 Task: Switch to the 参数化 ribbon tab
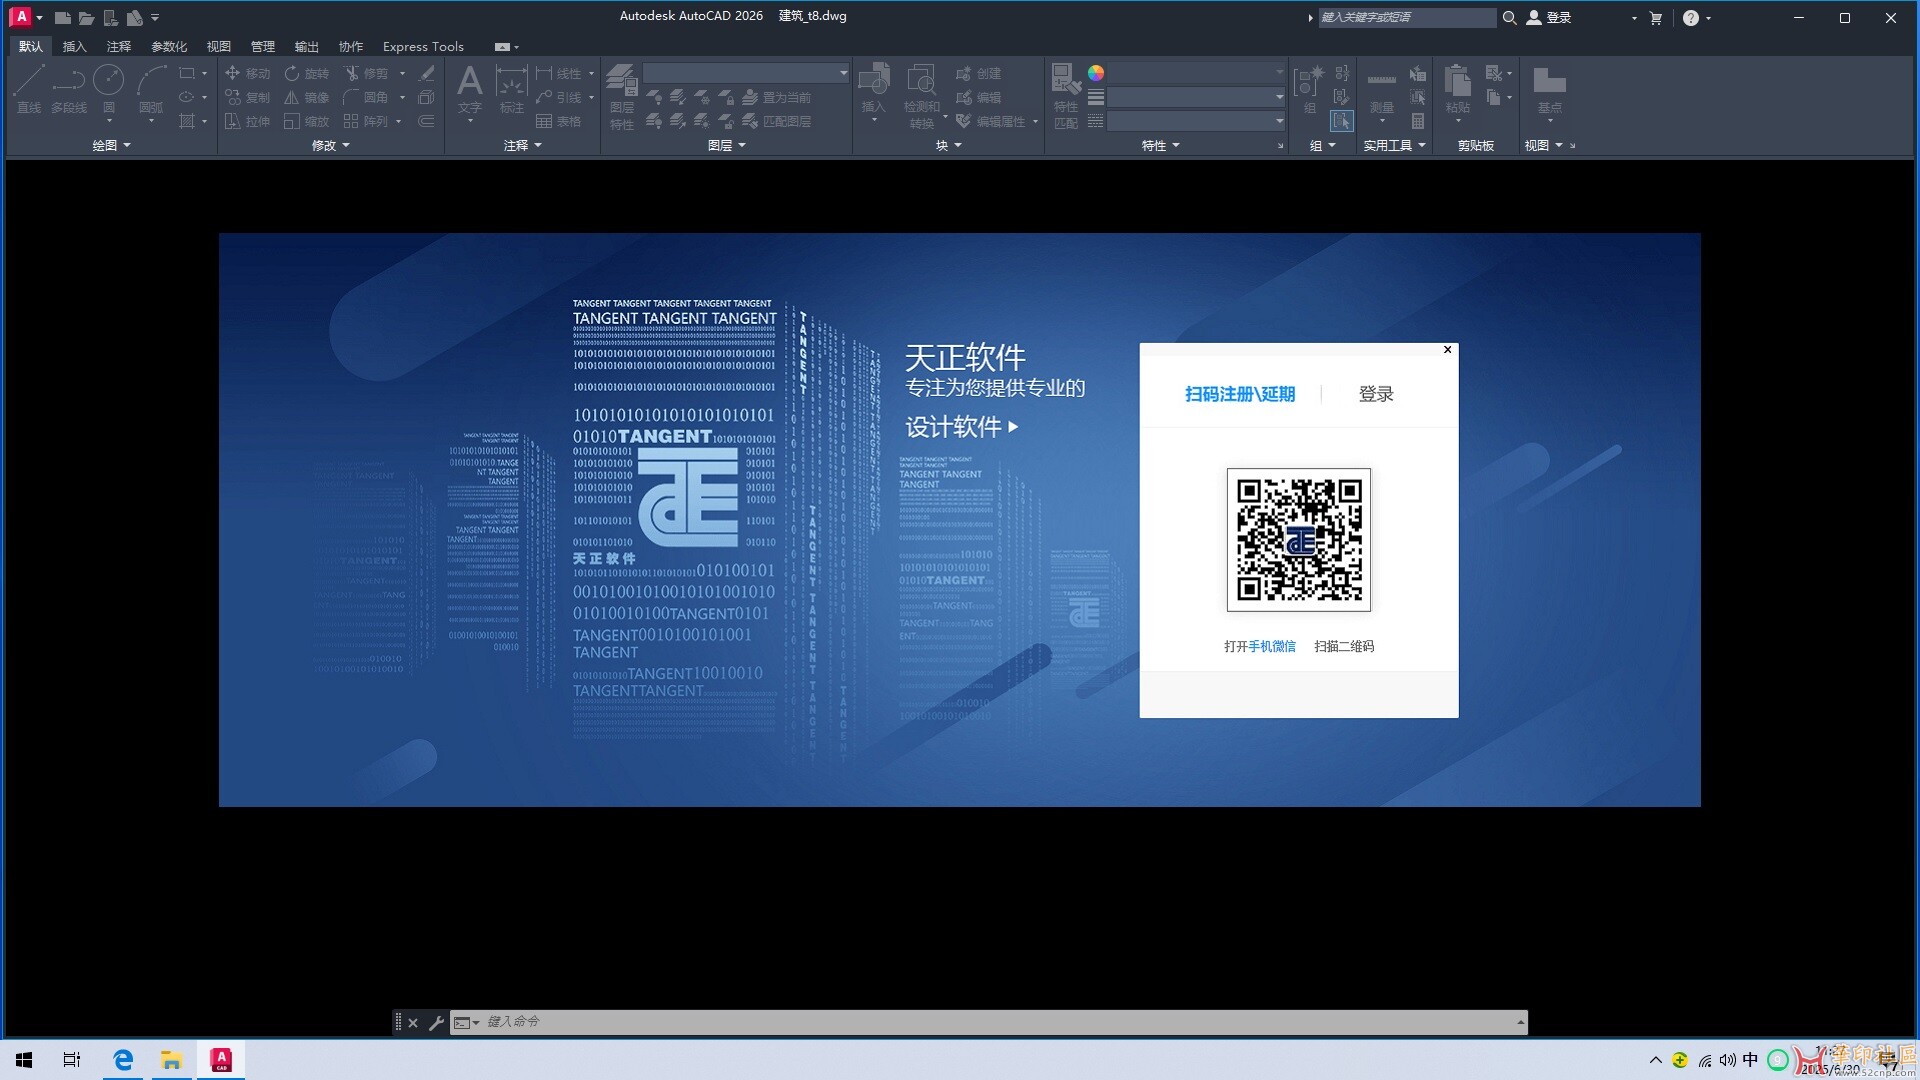(x=169, y=47)
